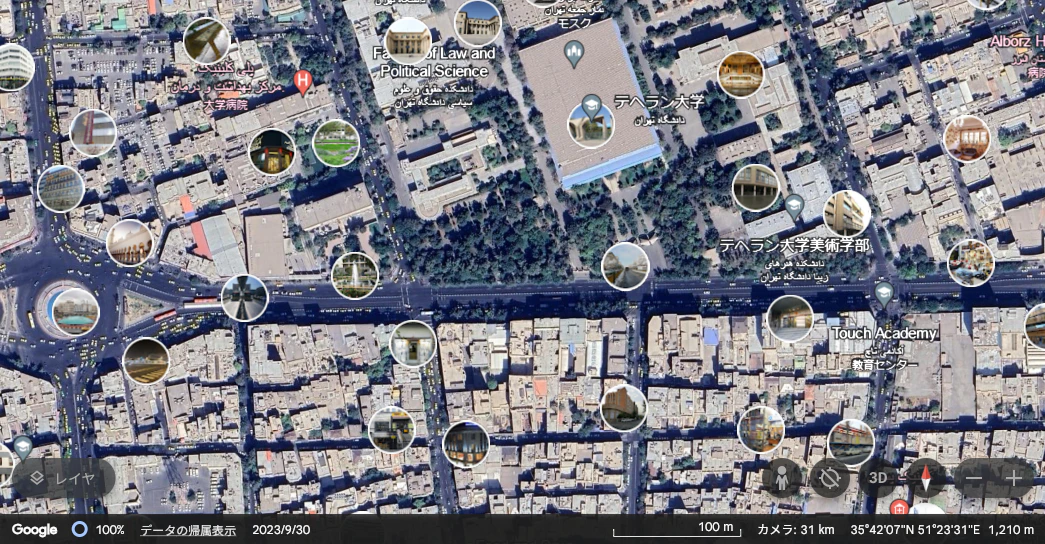Click the 100% loading percentage text

click(x=110, y=530)
